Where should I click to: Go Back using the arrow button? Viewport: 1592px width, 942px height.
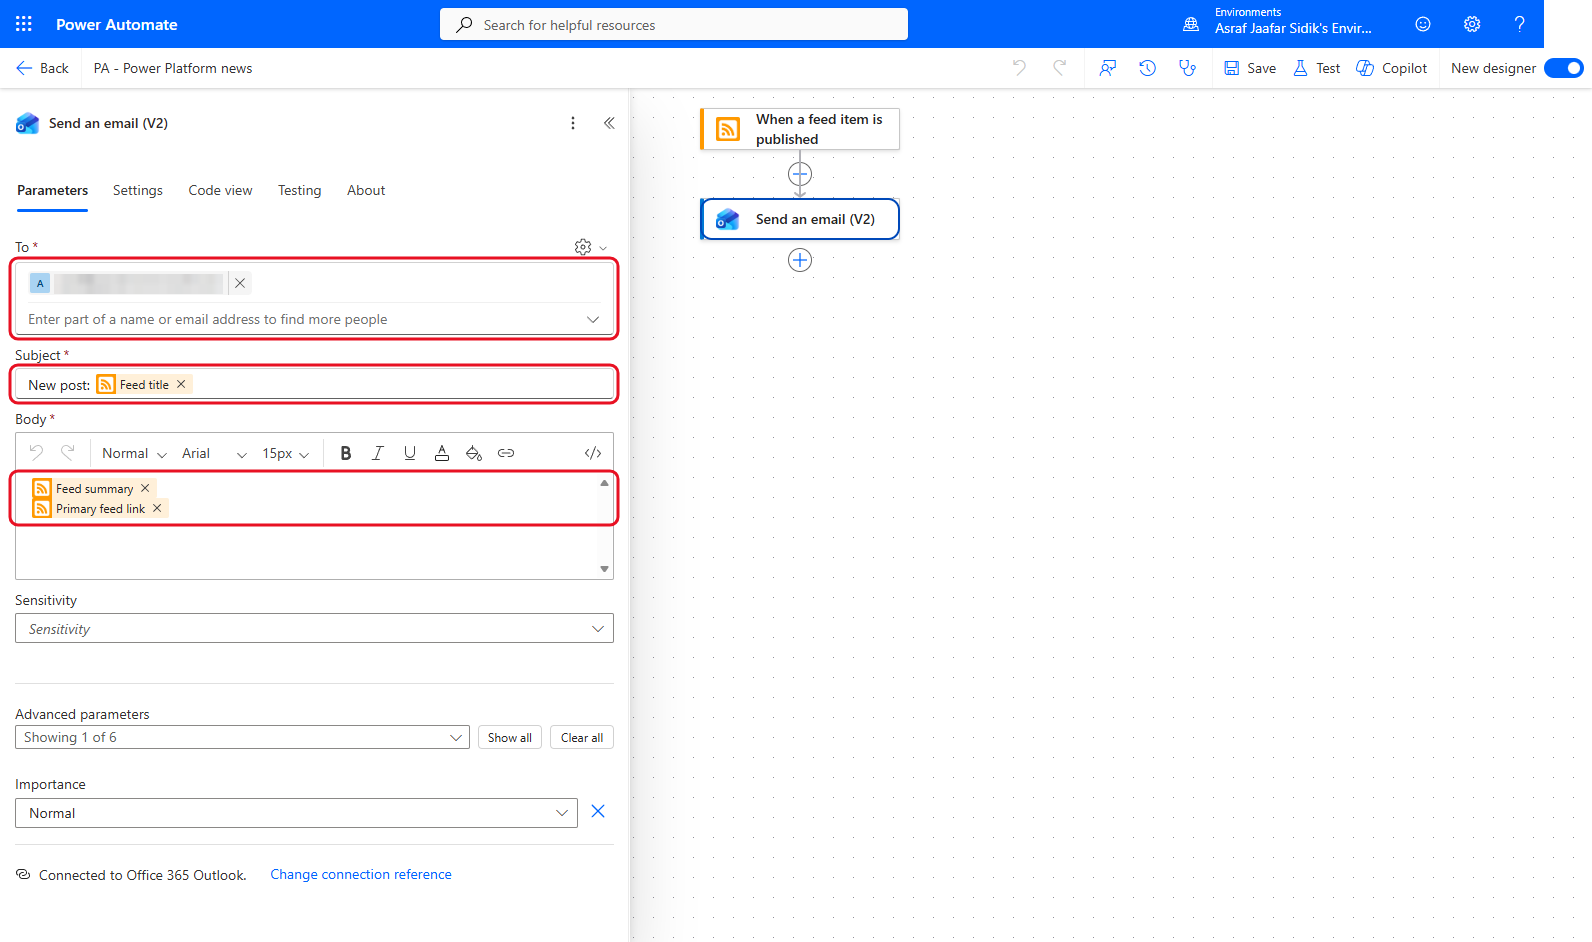tap(42, 68)
